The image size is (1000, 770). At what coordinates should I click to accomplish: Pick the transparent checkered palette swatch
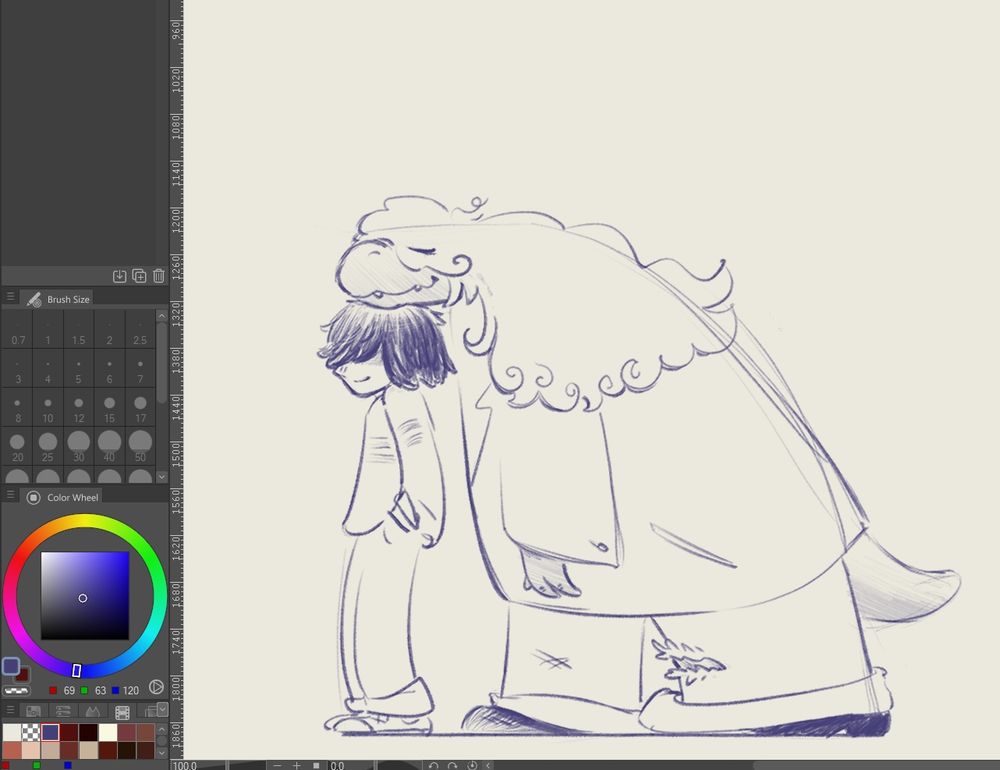[31, 732]
